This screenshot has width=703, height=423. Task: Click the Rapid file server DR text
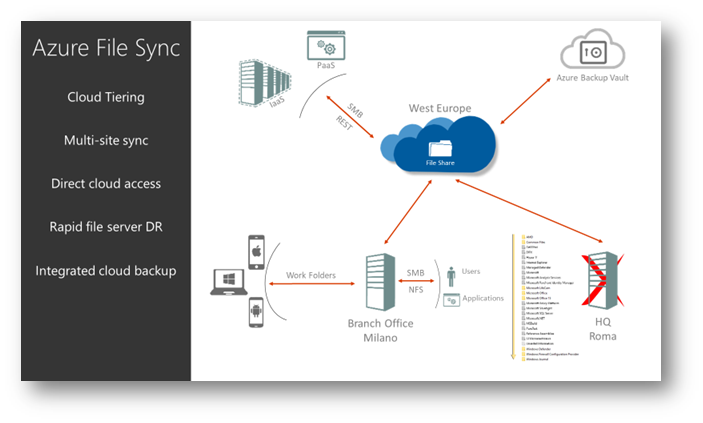[106, 227]
